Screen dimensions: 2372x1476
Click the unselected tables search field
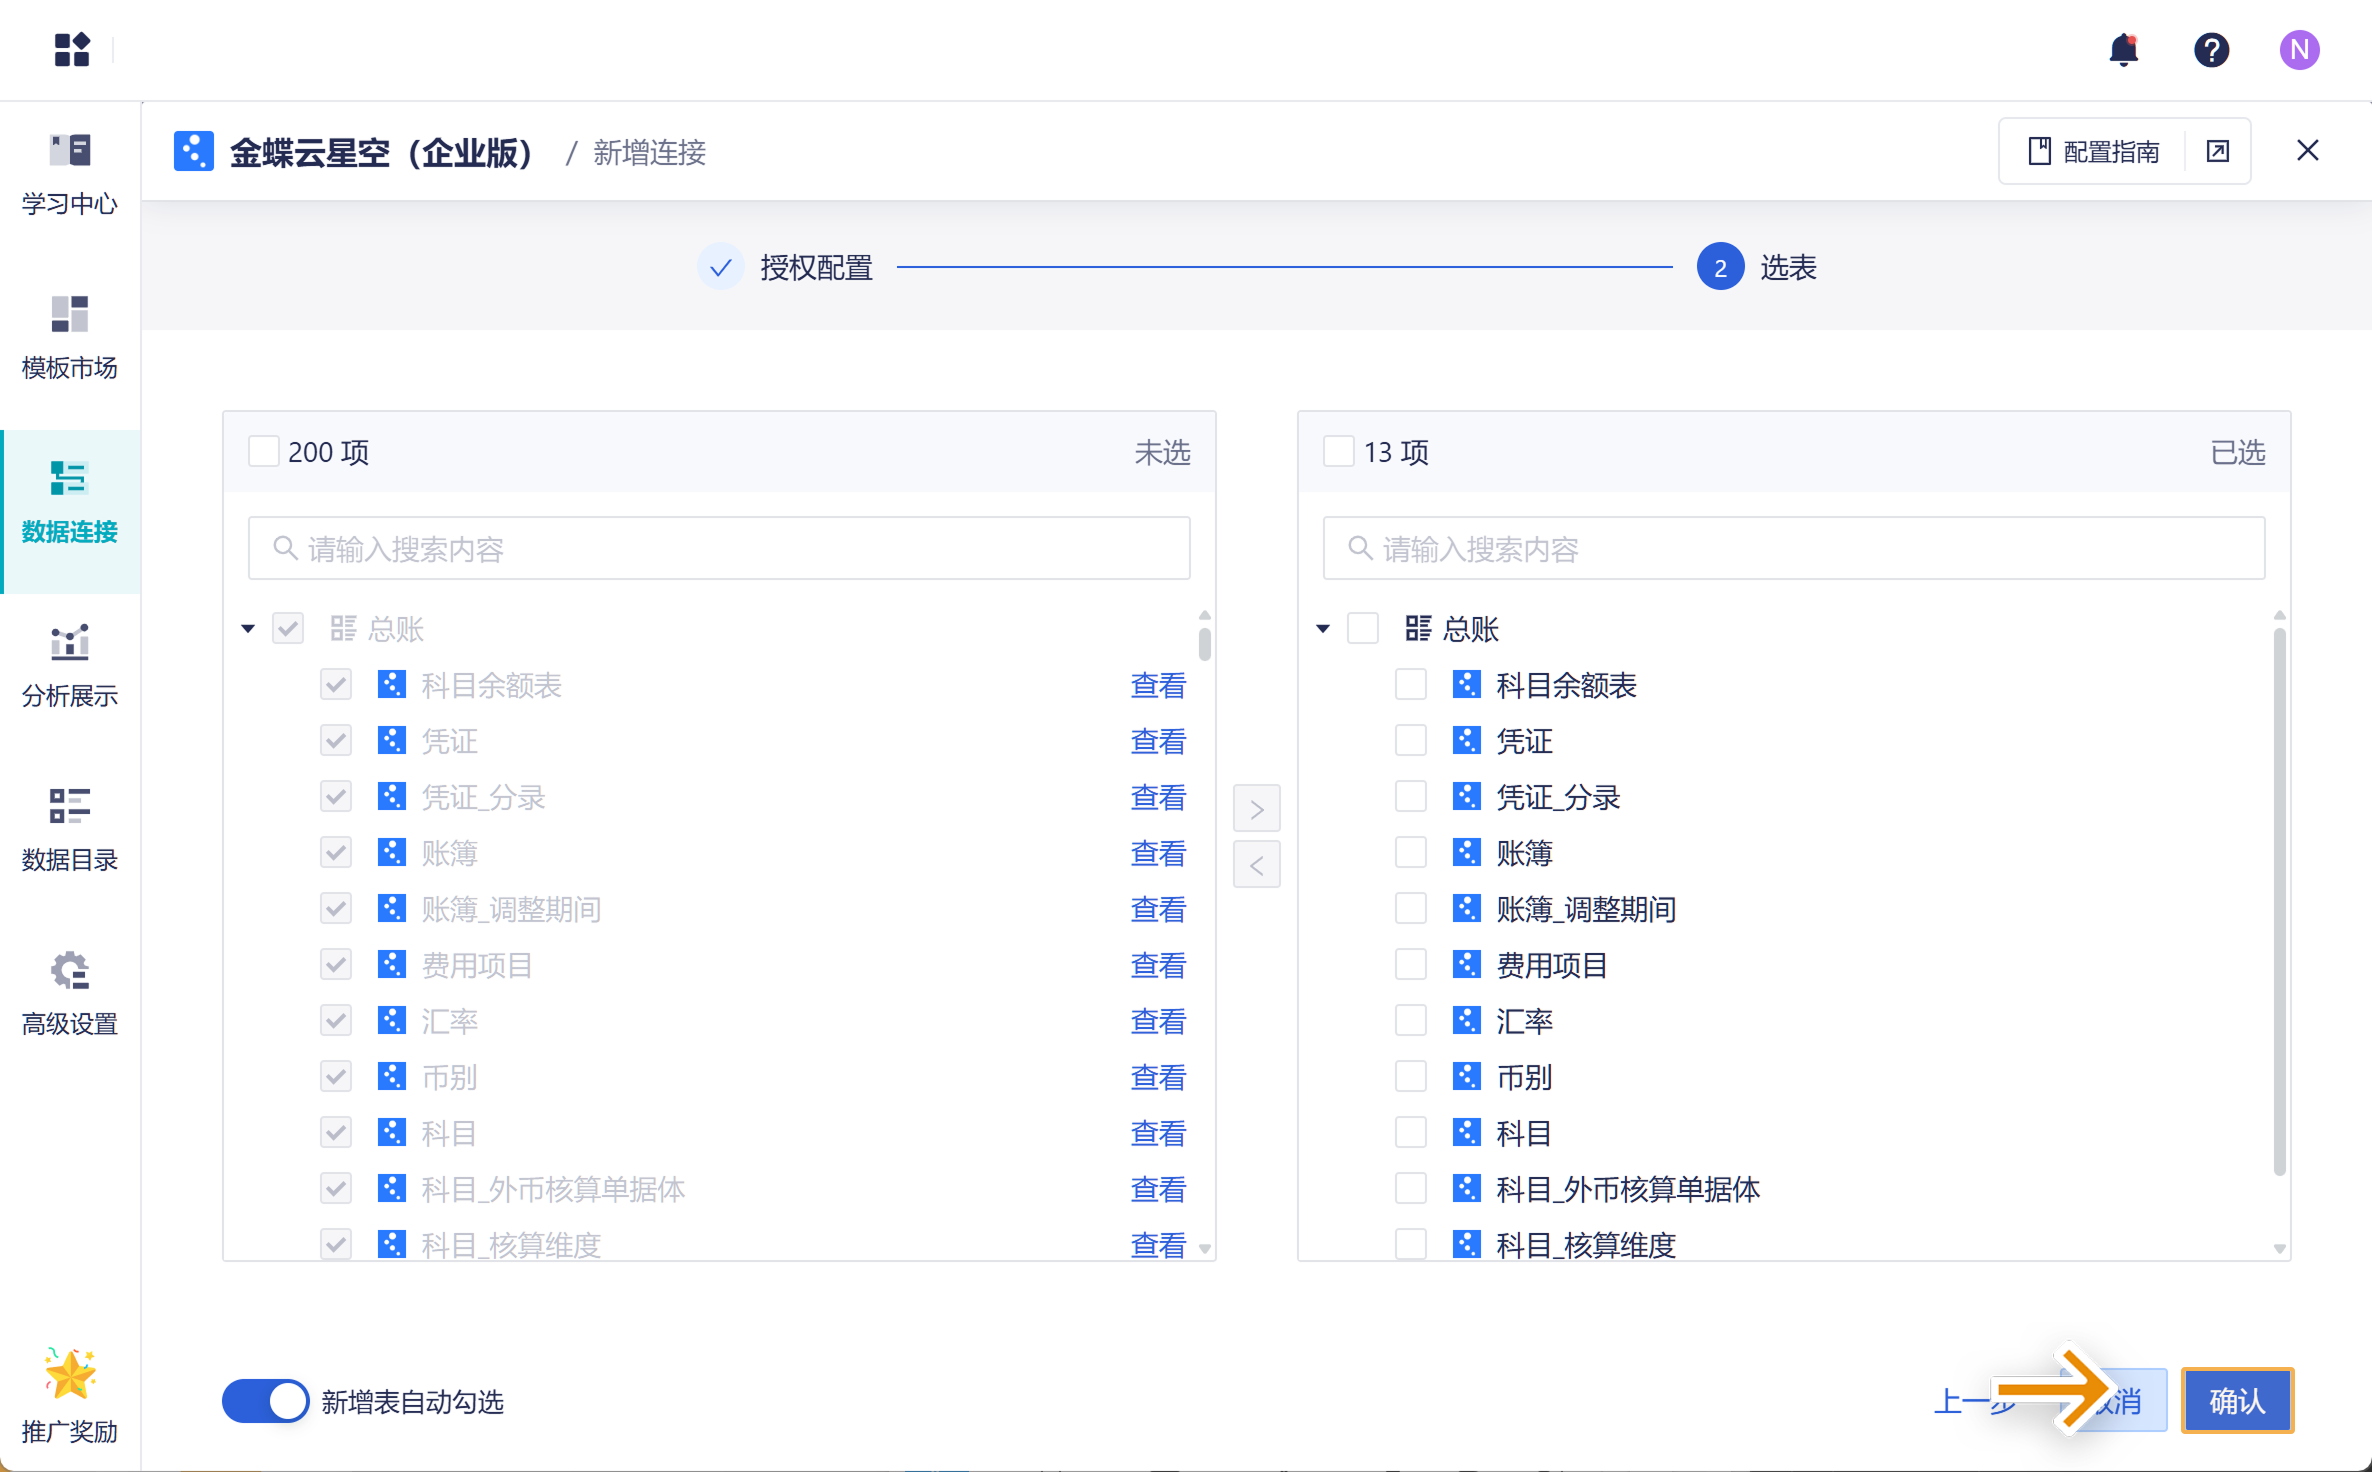pyautogui.click(x=719, y=549)
